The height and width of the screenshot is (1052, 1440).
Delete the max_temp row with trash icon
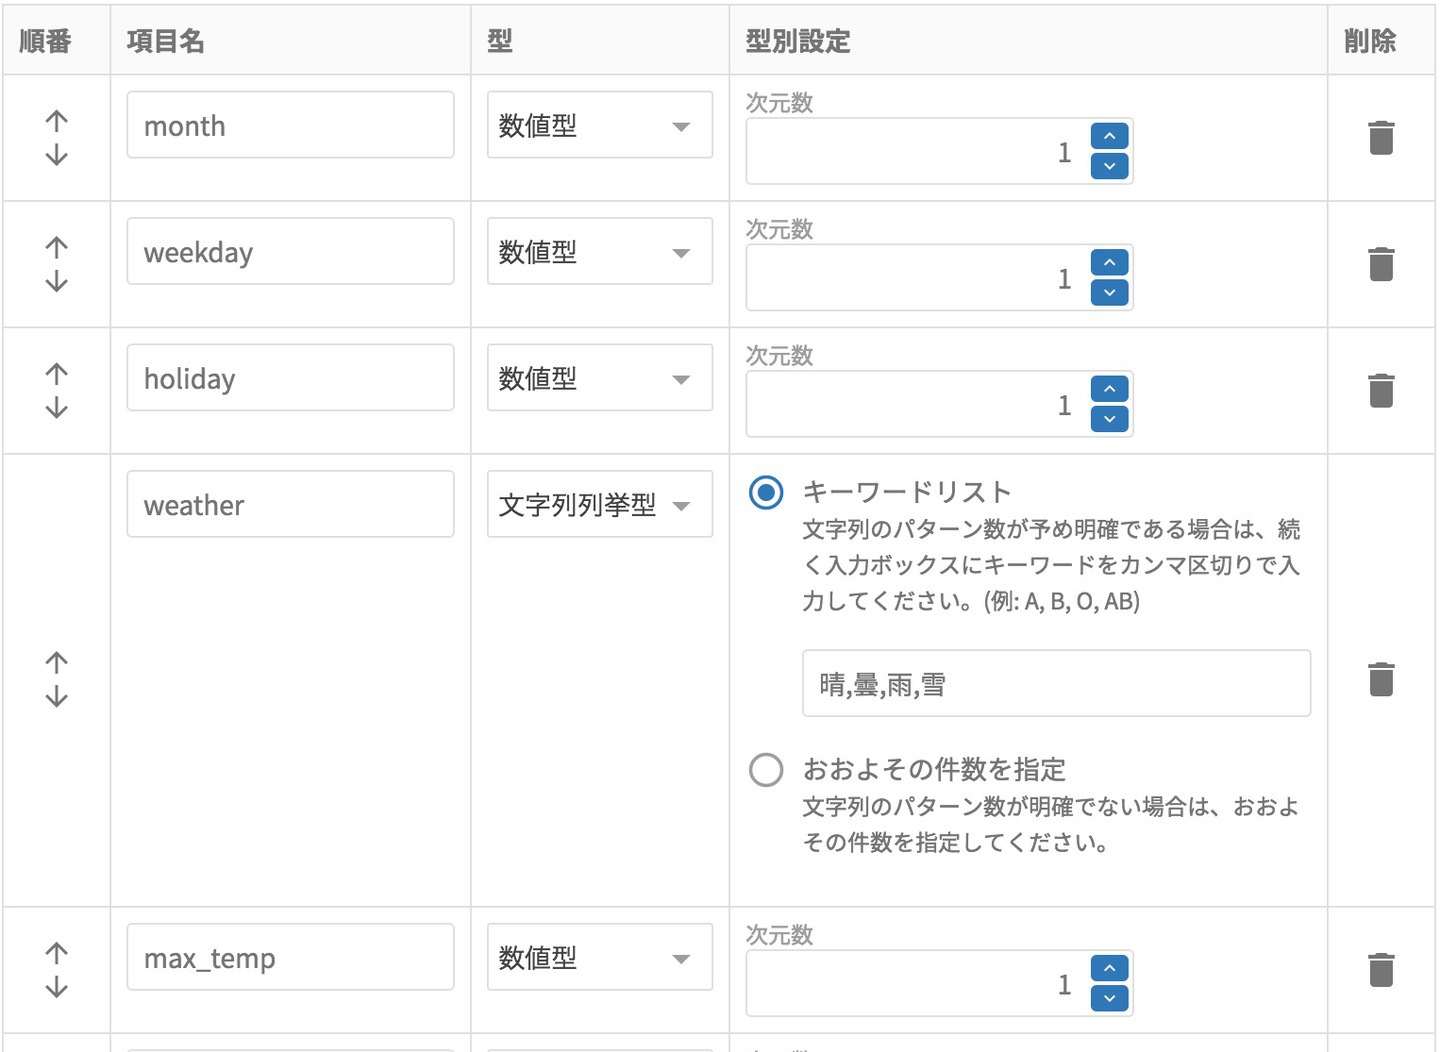(x=1381, y=970)
